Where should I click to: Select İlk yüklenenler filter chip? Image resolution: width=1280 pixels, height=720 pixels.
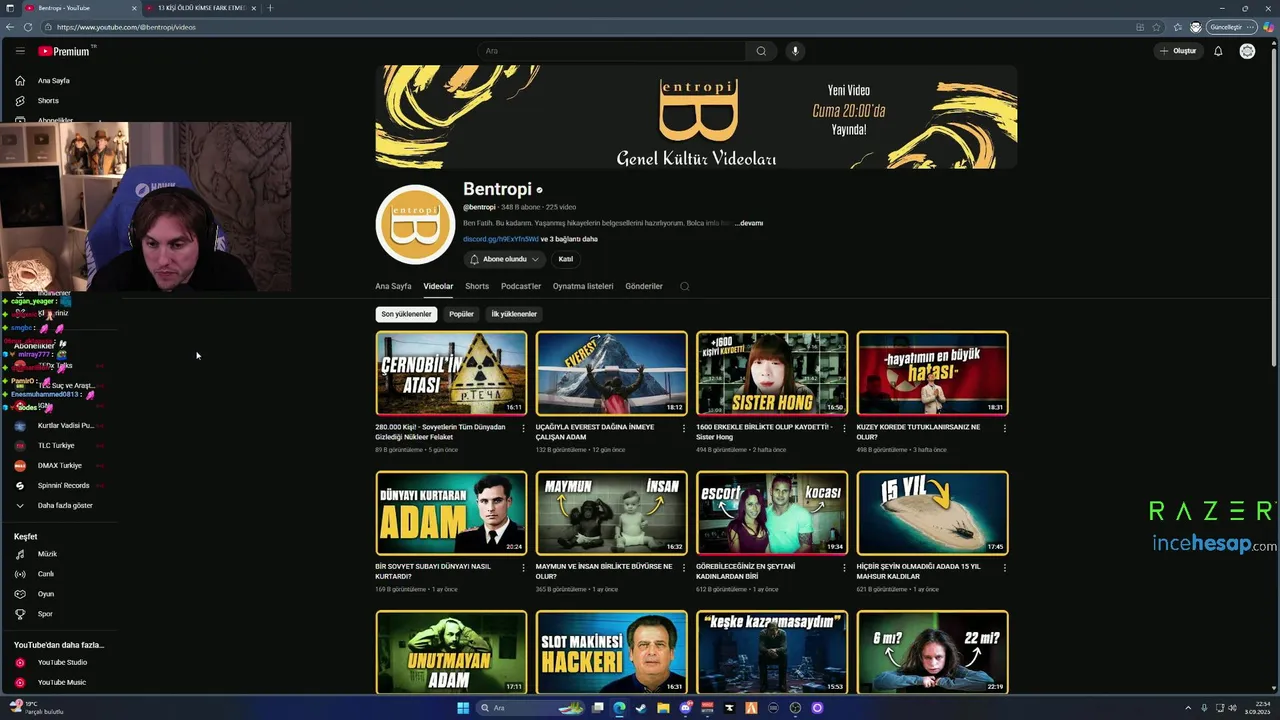coord(514,314)
